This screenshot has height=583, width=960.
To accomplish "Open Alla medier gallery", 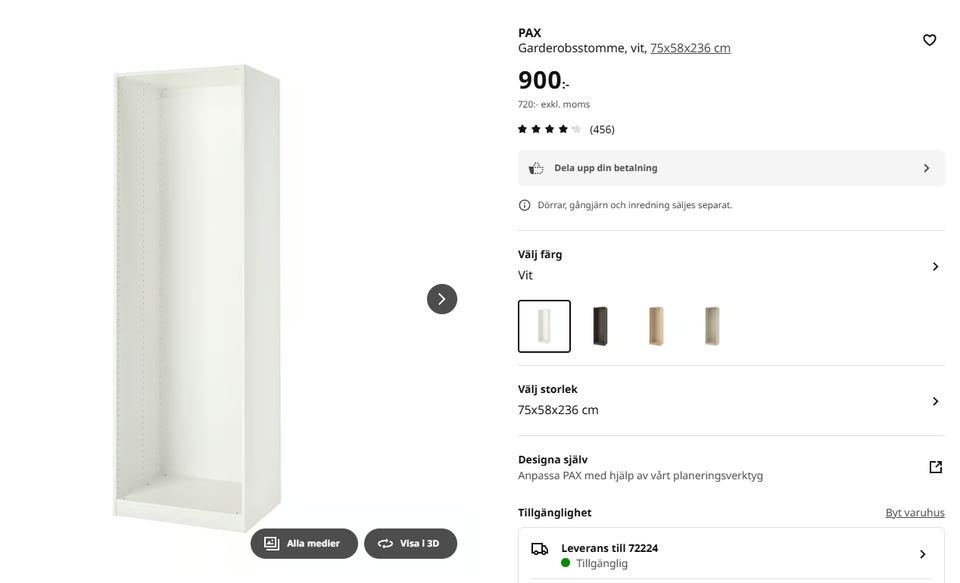I will click(304, 543).
